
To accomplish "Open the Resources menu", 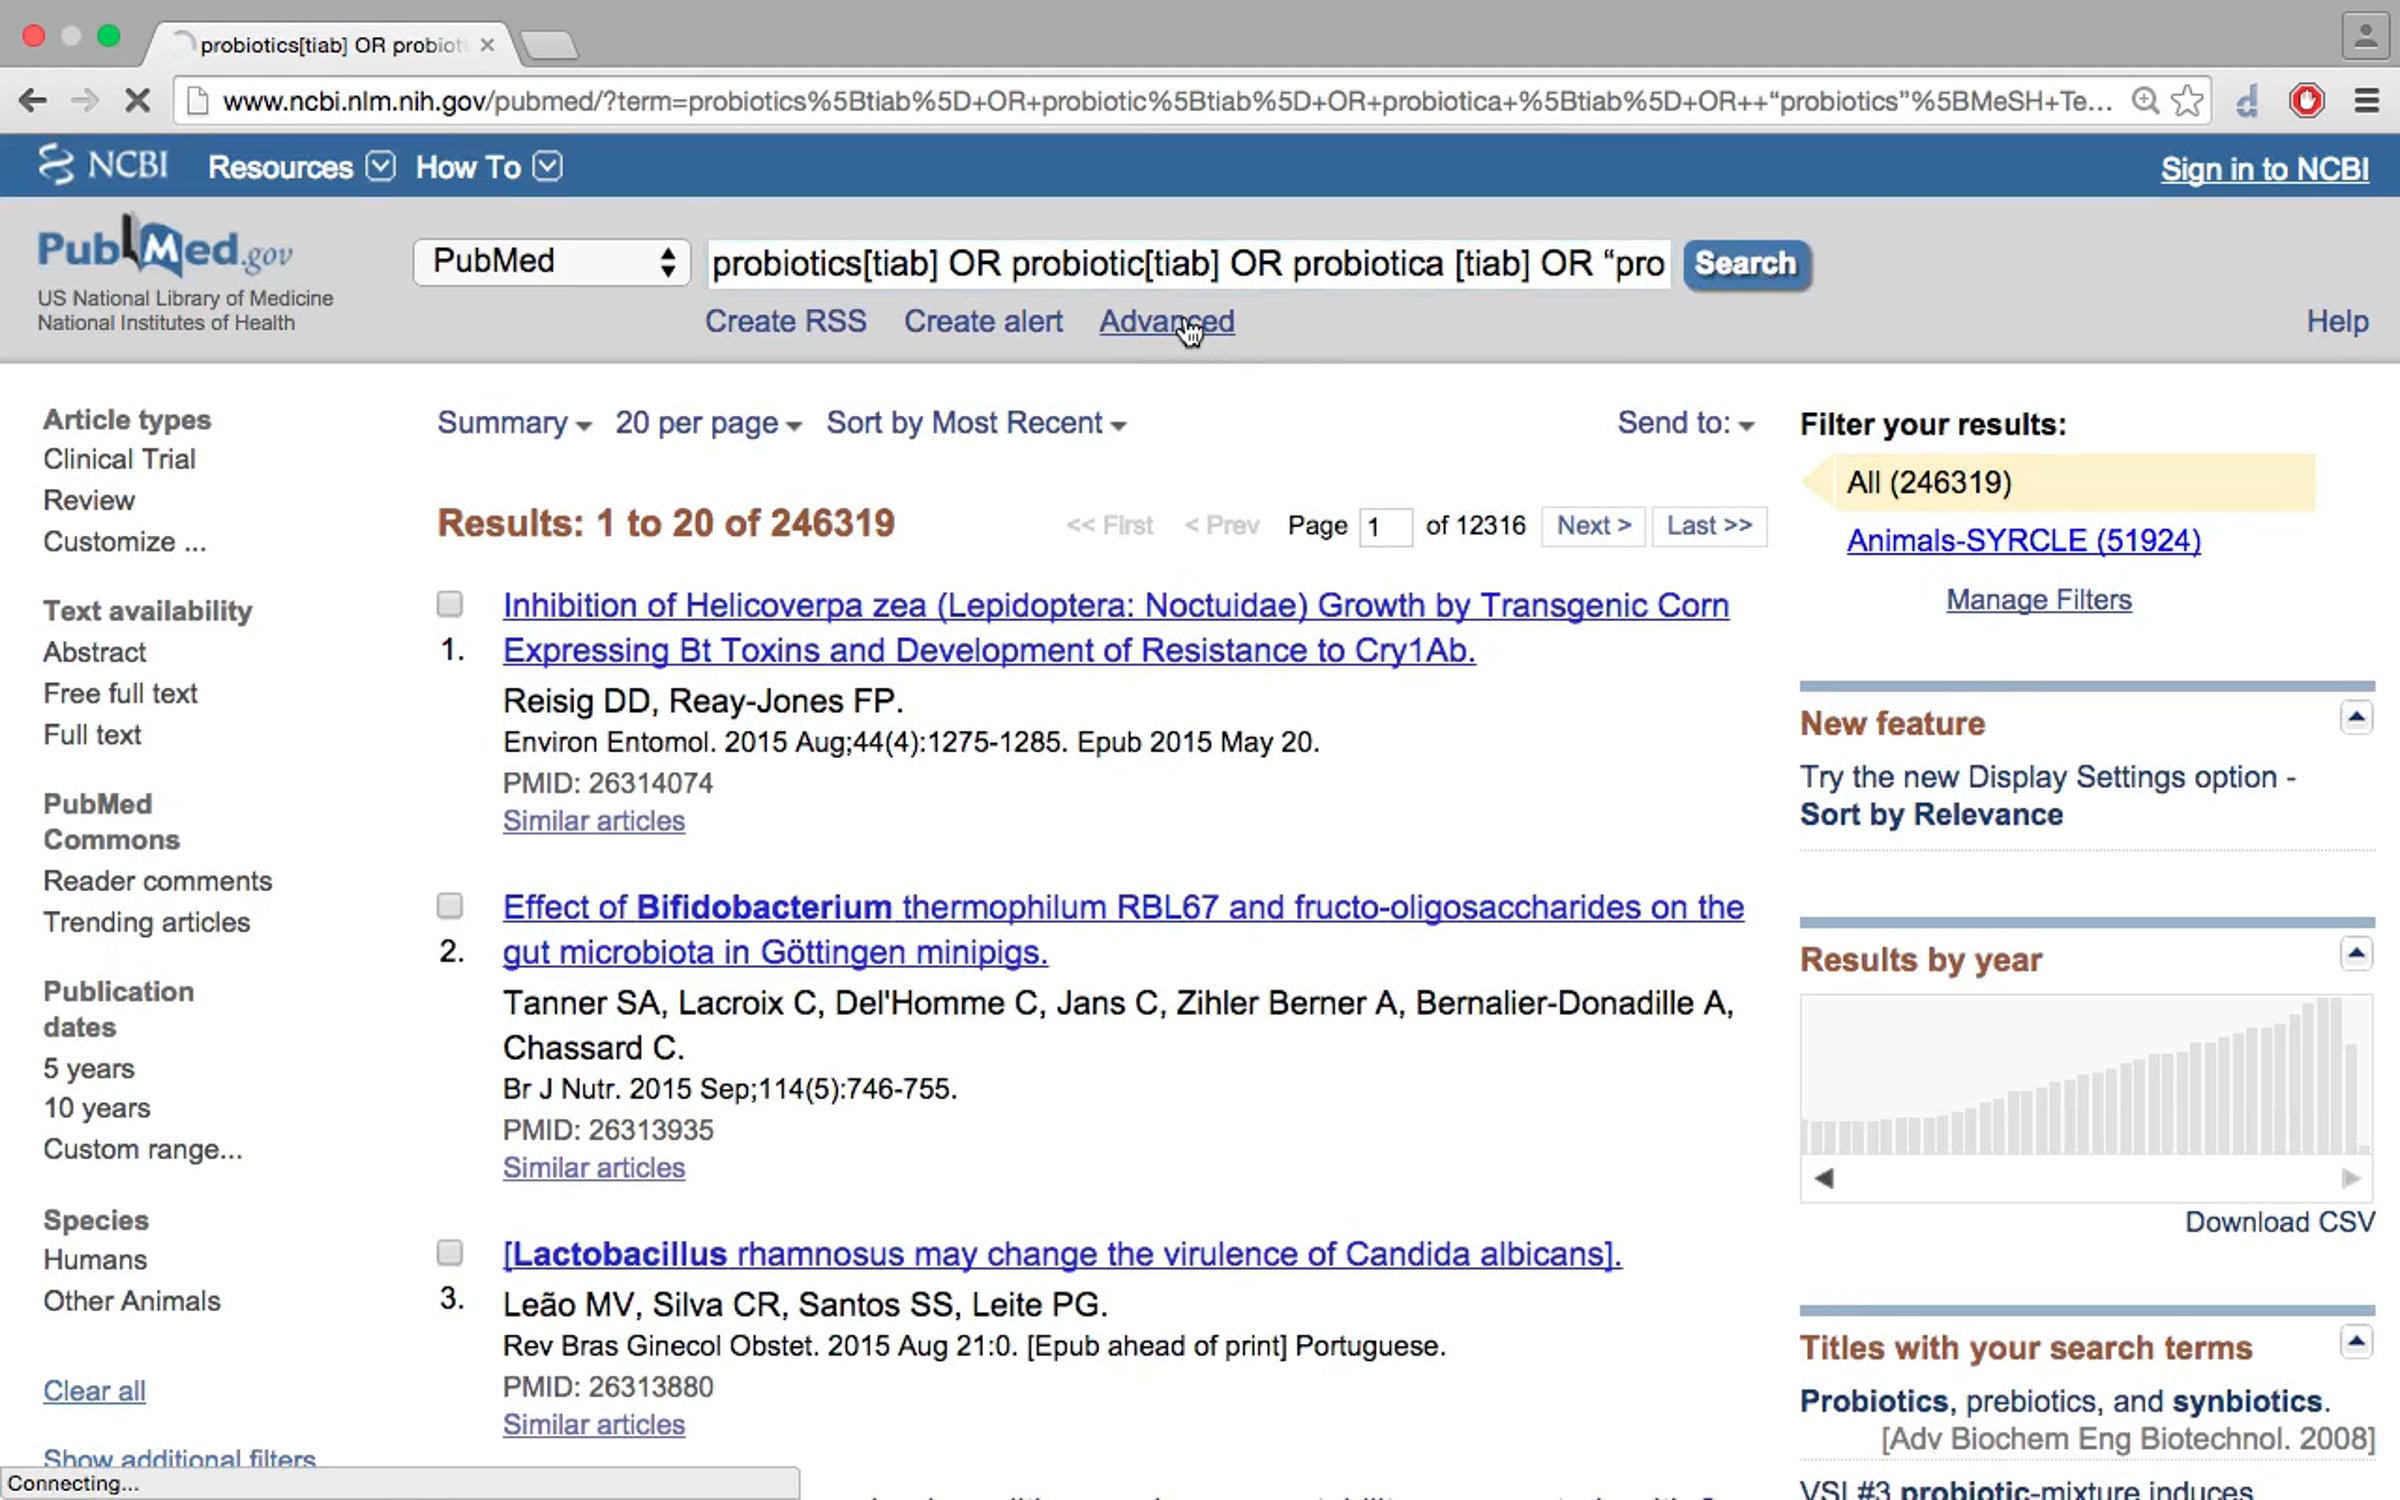I will coord(300,167).
